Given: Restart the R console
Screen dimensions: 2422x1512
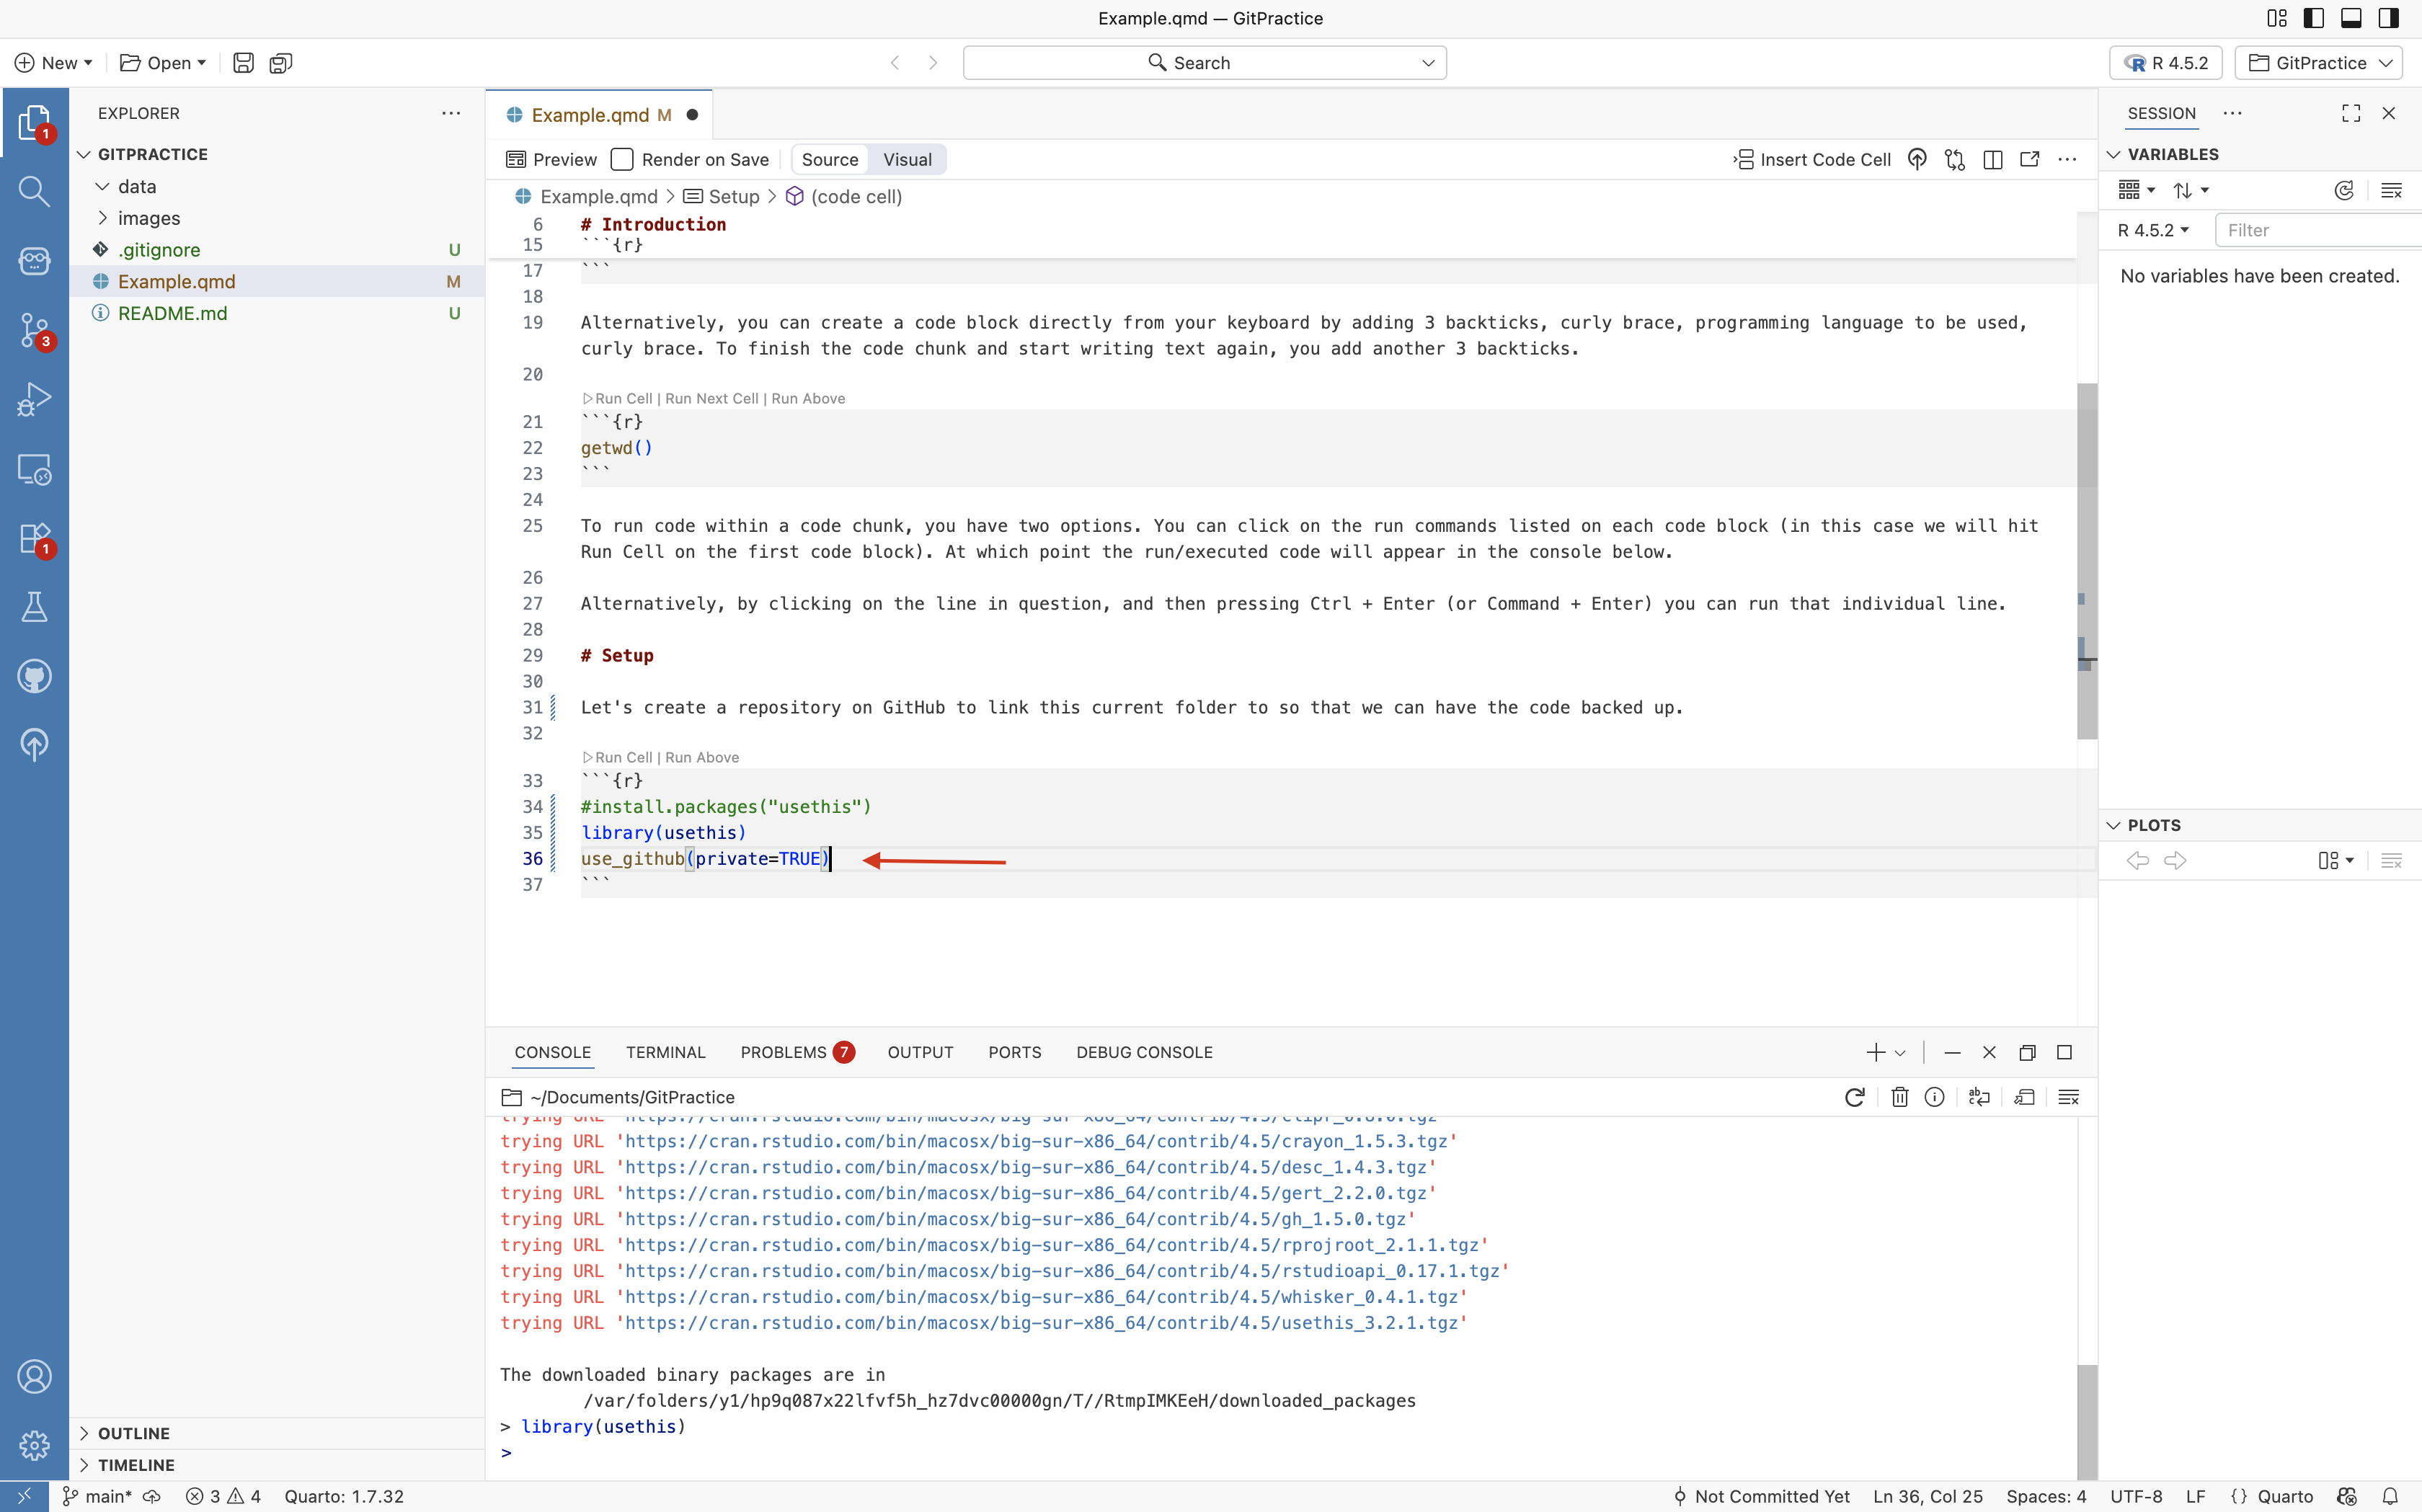Looking at the screenshot, I should click(1854, 1097).
